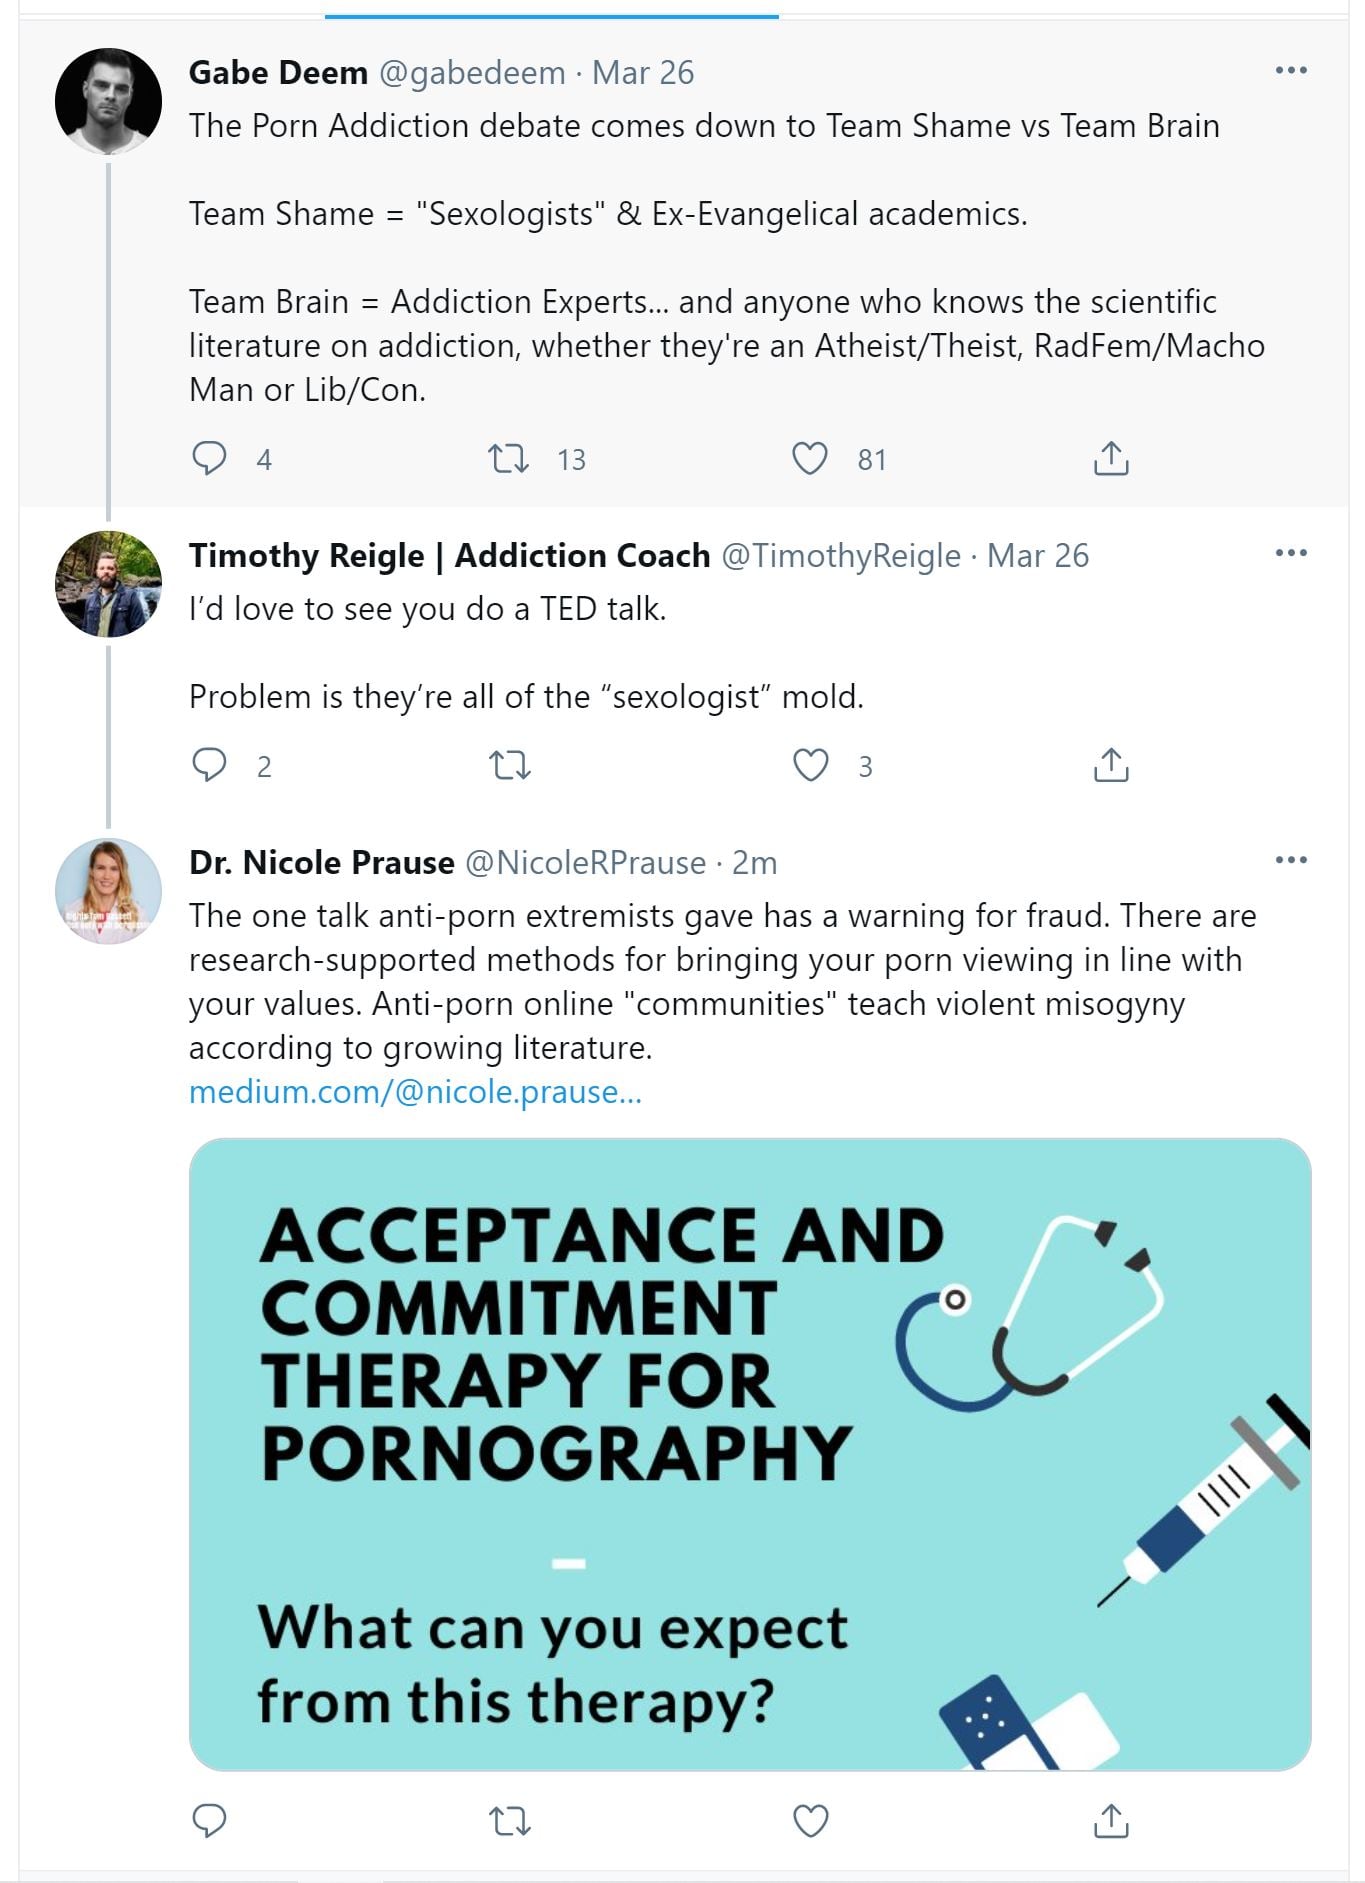Click the Acceptance and Commitment Therapy card image
Screen dimensions: 1365x1883
tap(749, 1454)
